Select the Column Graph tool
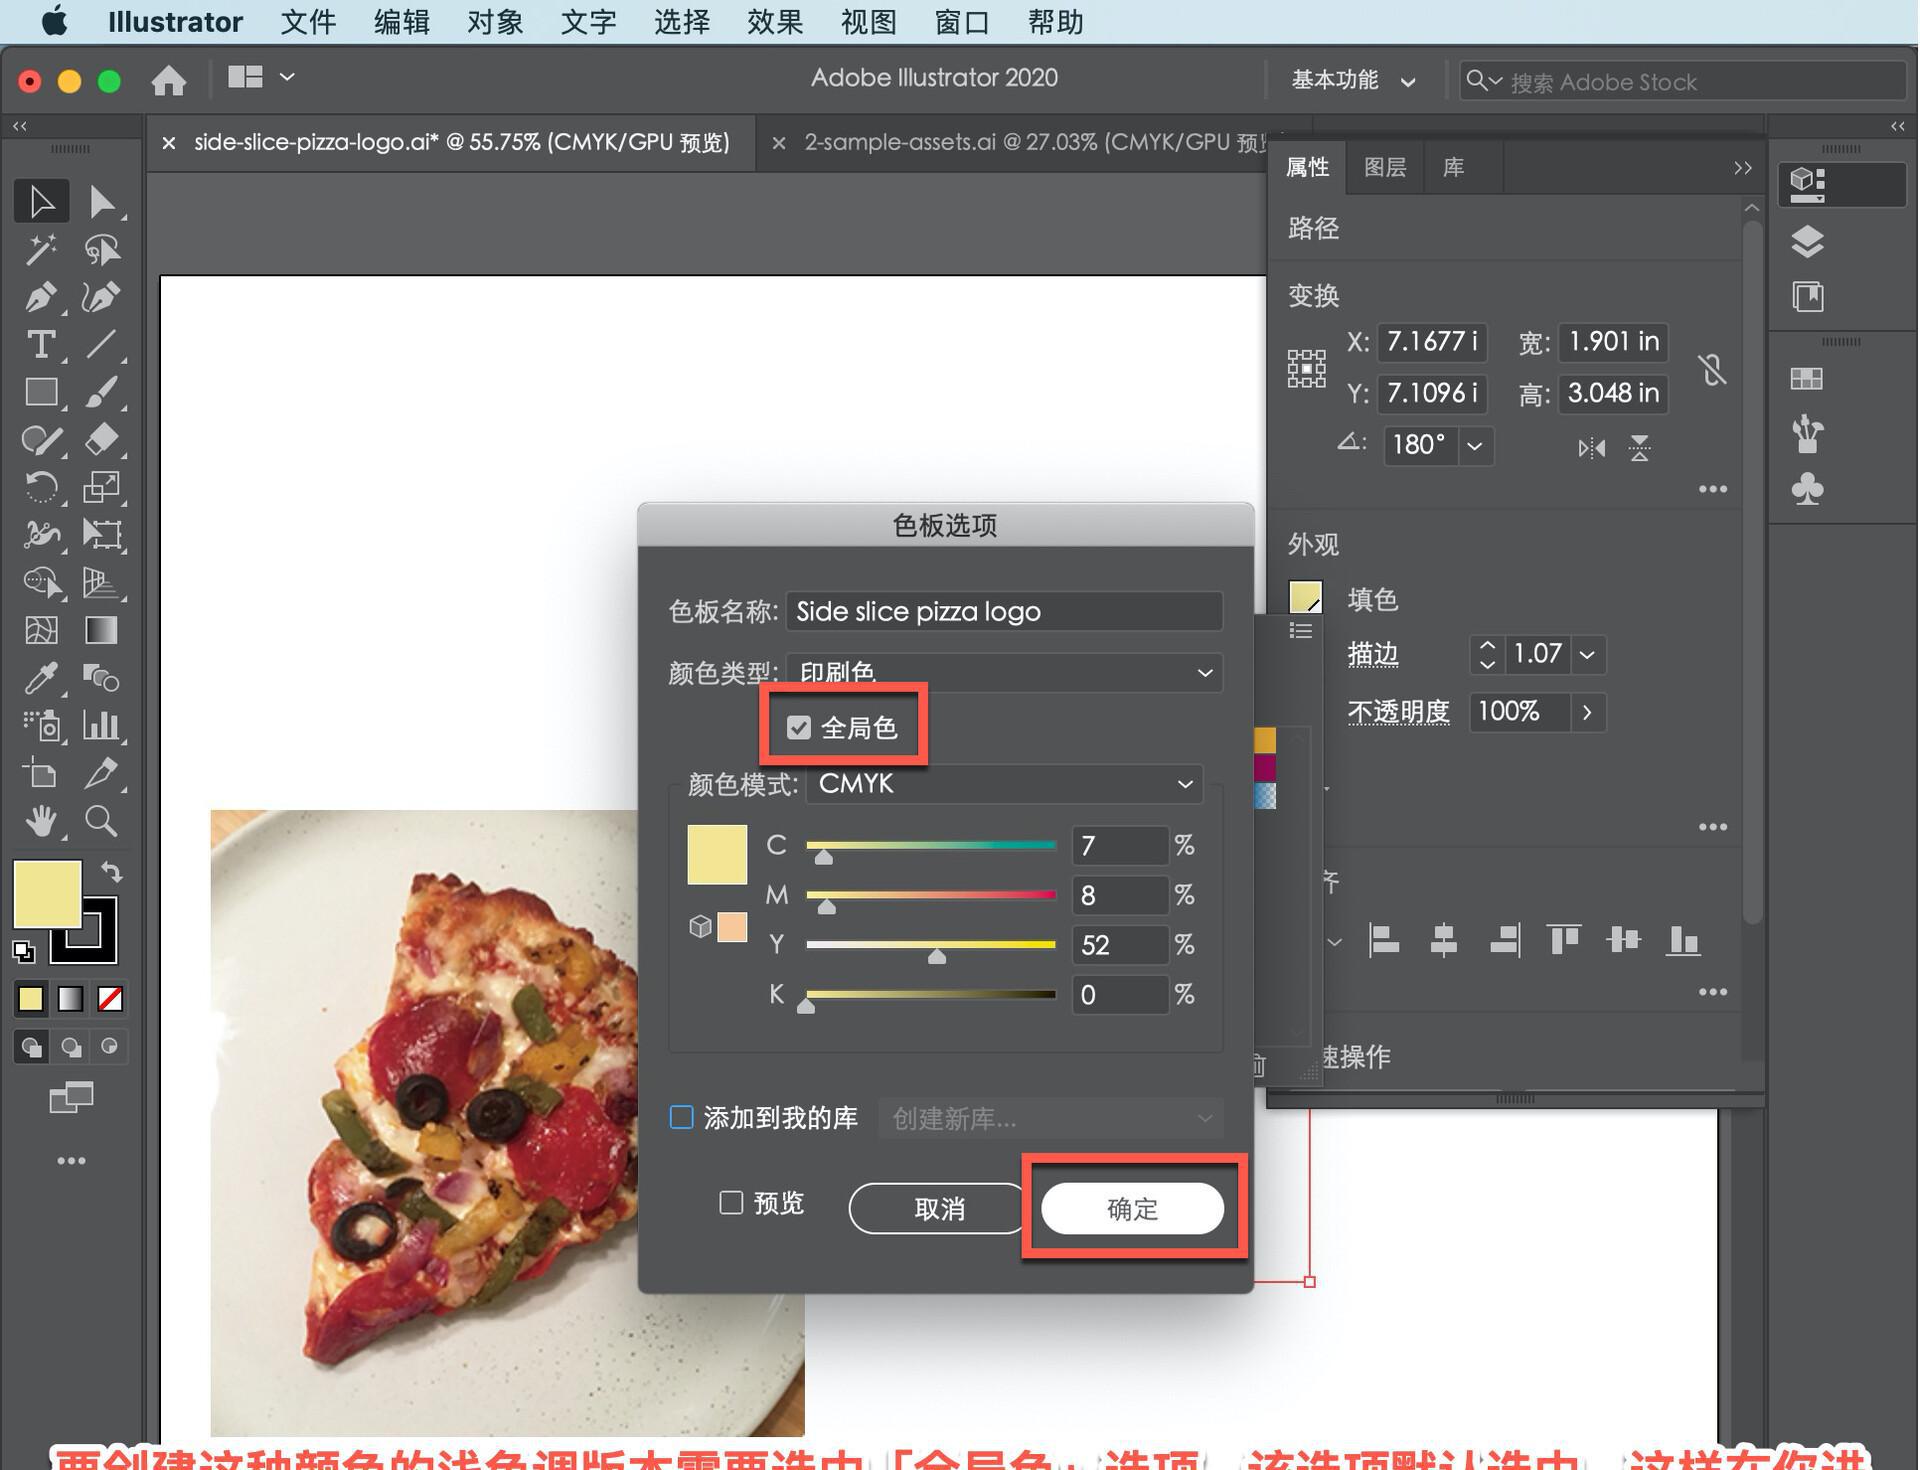 click(101, 725)
